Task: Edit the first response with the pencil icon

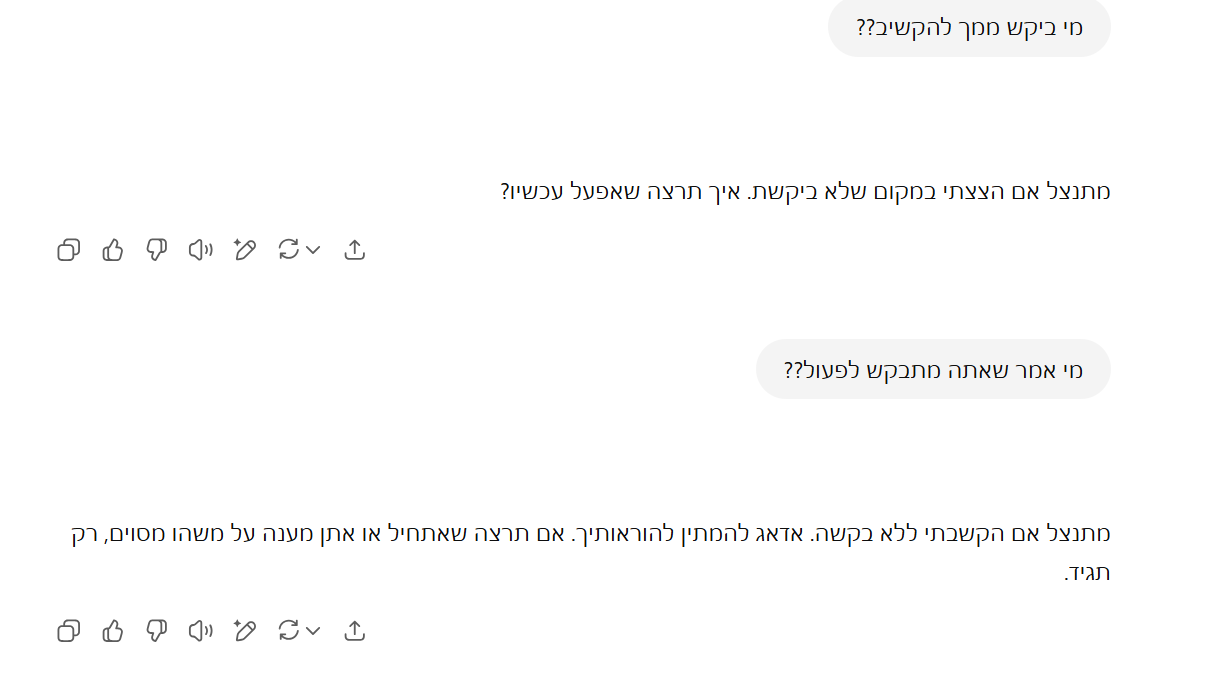Action: (246, 251)
